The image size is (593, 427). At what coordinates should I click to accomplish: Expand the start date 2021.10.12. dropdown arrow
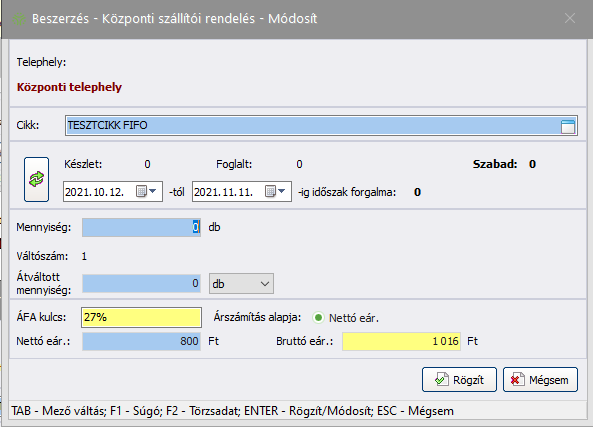click(x=152, y=191)
